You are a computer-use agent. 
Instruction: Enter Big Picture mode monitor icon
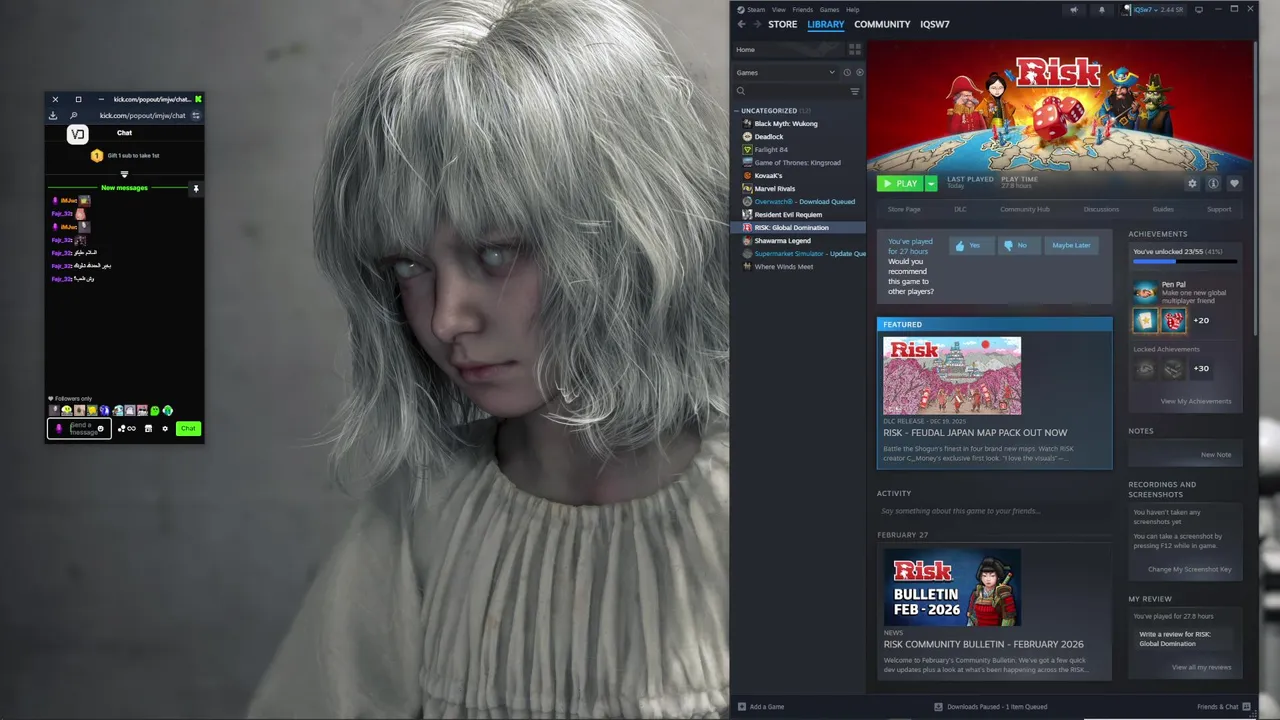[1199, 10]
